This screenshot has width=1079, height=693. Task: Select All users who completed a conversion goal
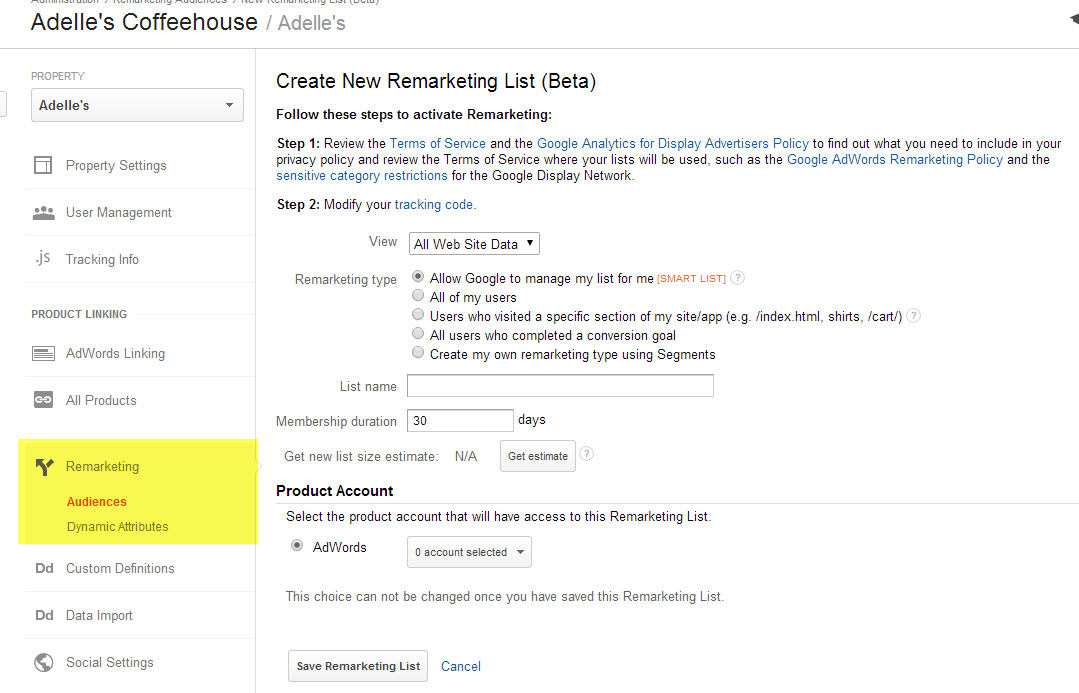coord(418,333)
